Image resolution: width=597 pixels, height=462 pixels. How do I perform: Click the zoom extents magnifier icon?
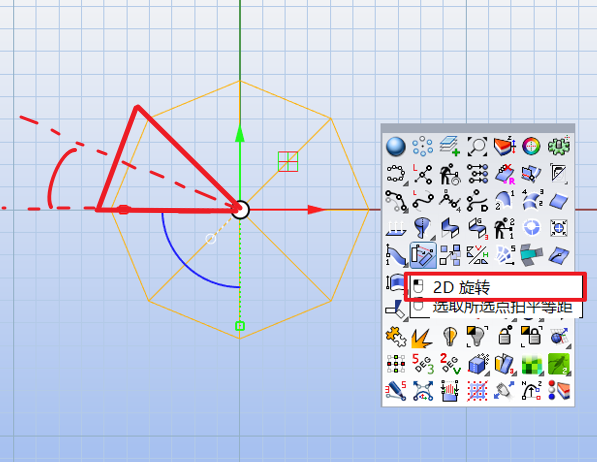pos(477,146)
